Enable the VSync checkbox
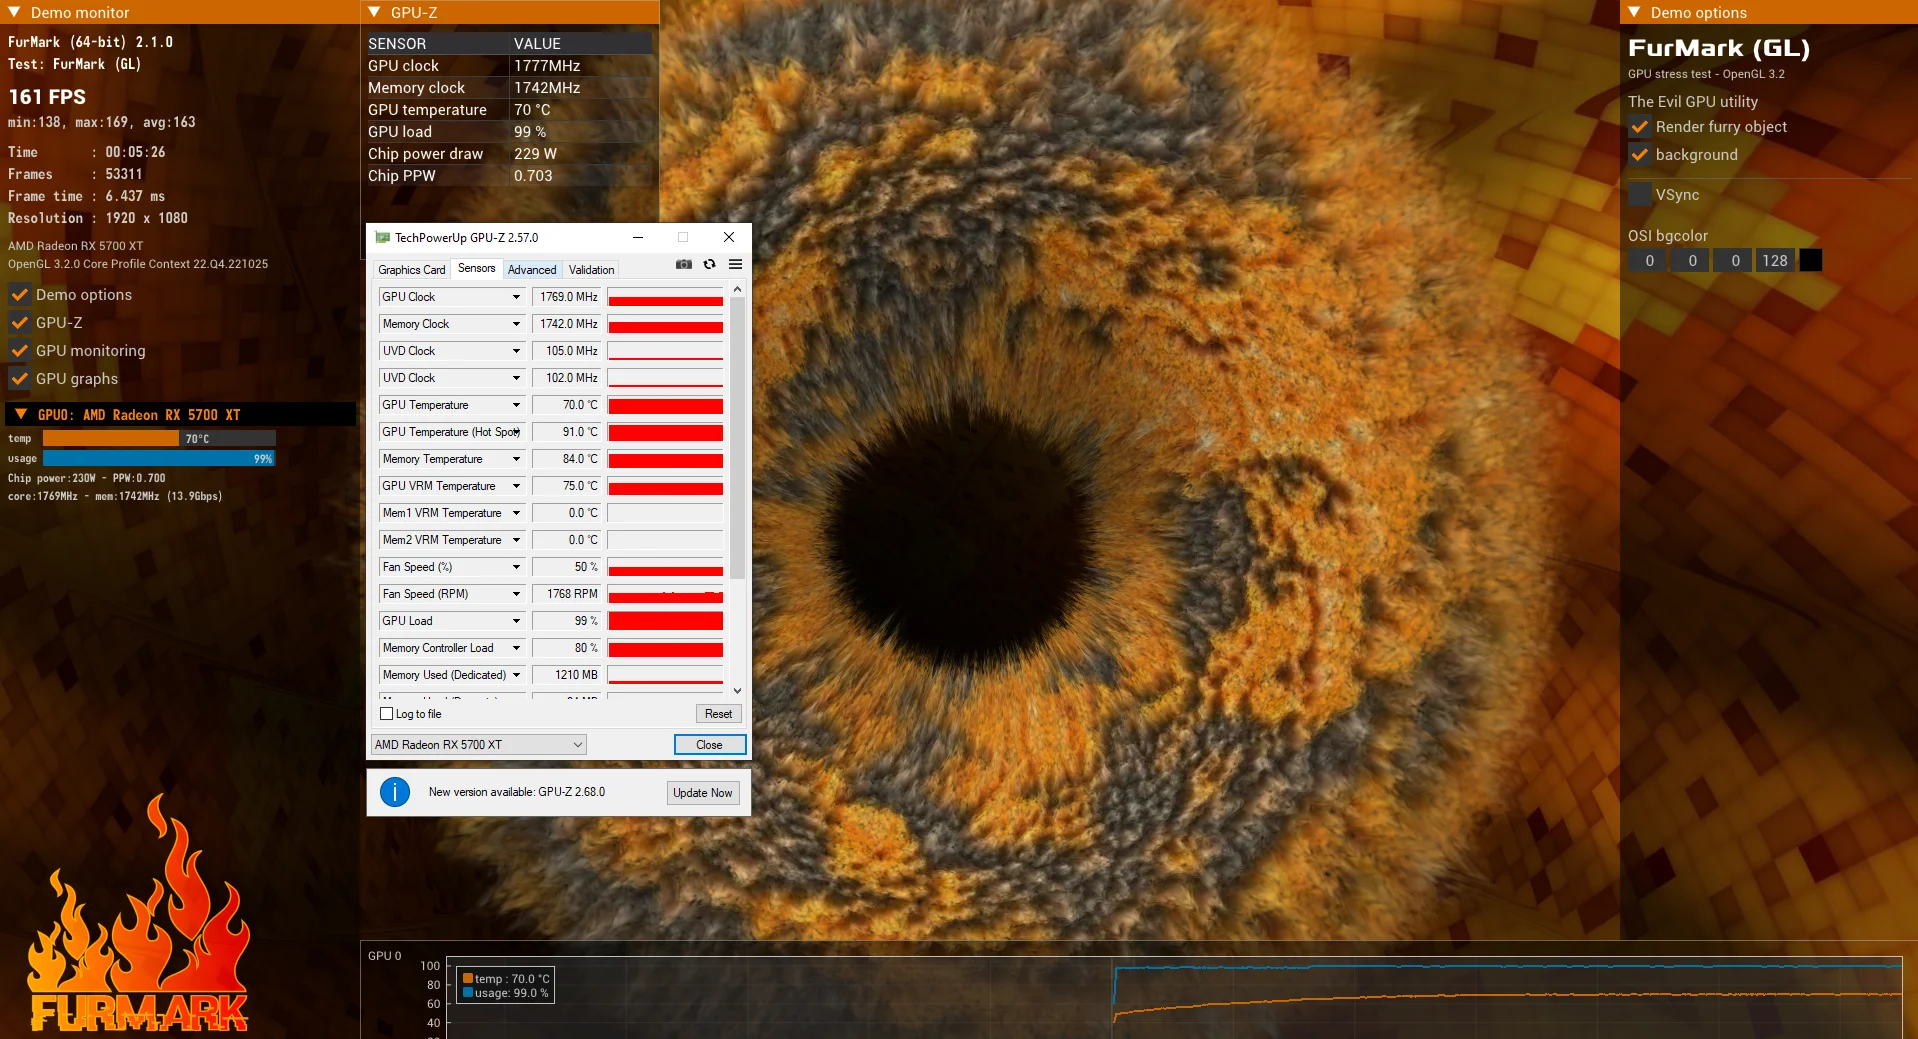Viewport: 1918px width, 1039px height. tap(1639, 195)
